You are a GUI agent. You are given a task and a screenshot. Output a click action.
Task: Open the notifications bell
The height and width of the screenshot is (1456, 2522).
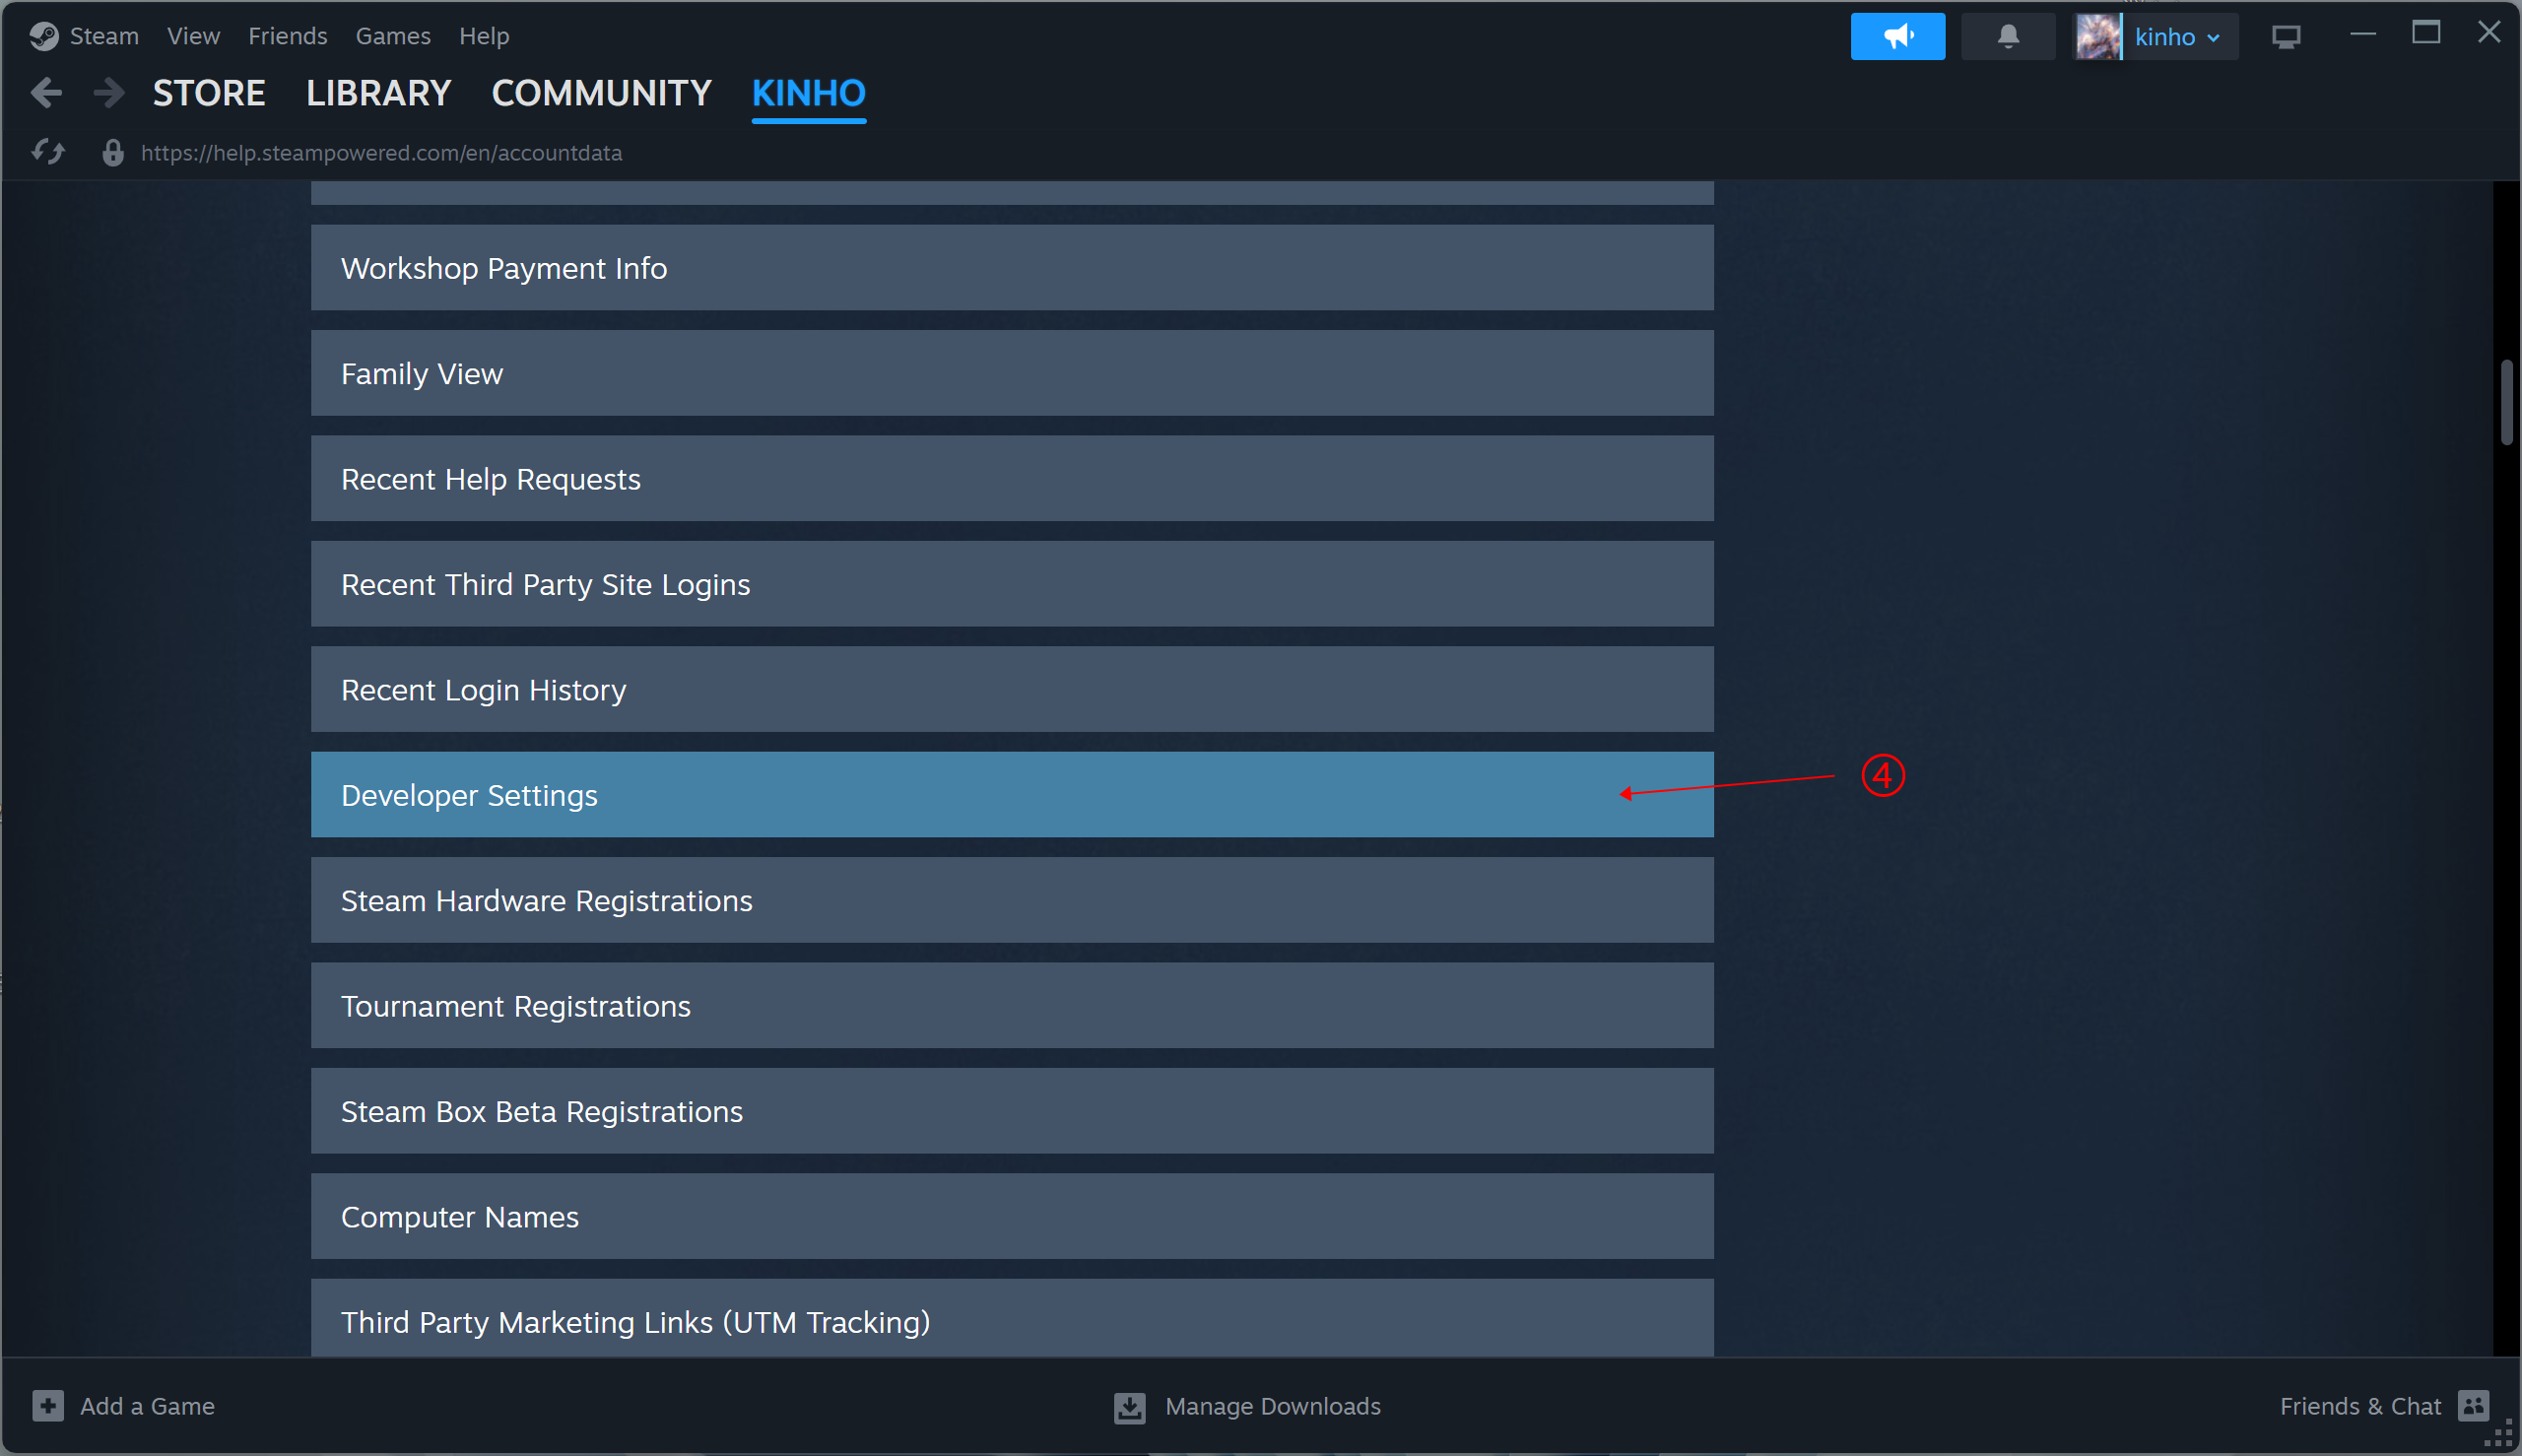click(x=2007, y=37)
